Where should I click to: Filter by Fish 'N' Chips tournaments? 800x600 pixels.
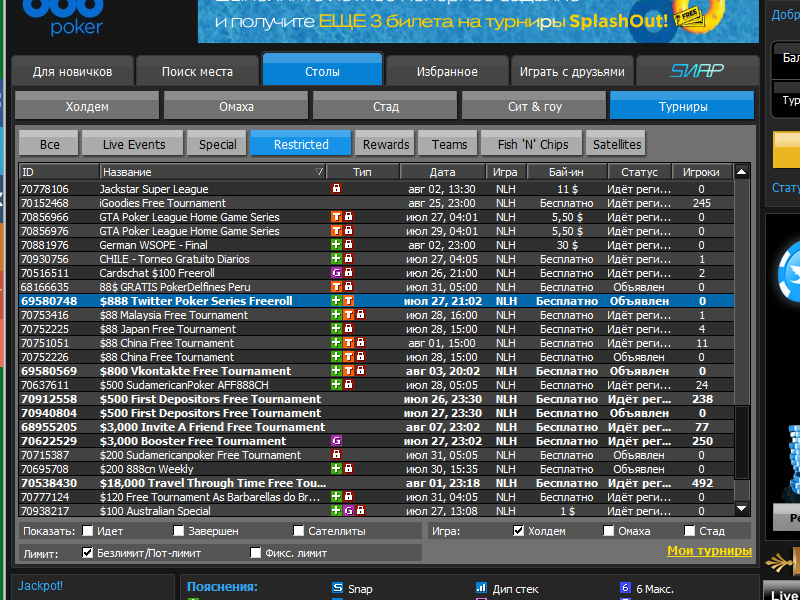[532, 144]
